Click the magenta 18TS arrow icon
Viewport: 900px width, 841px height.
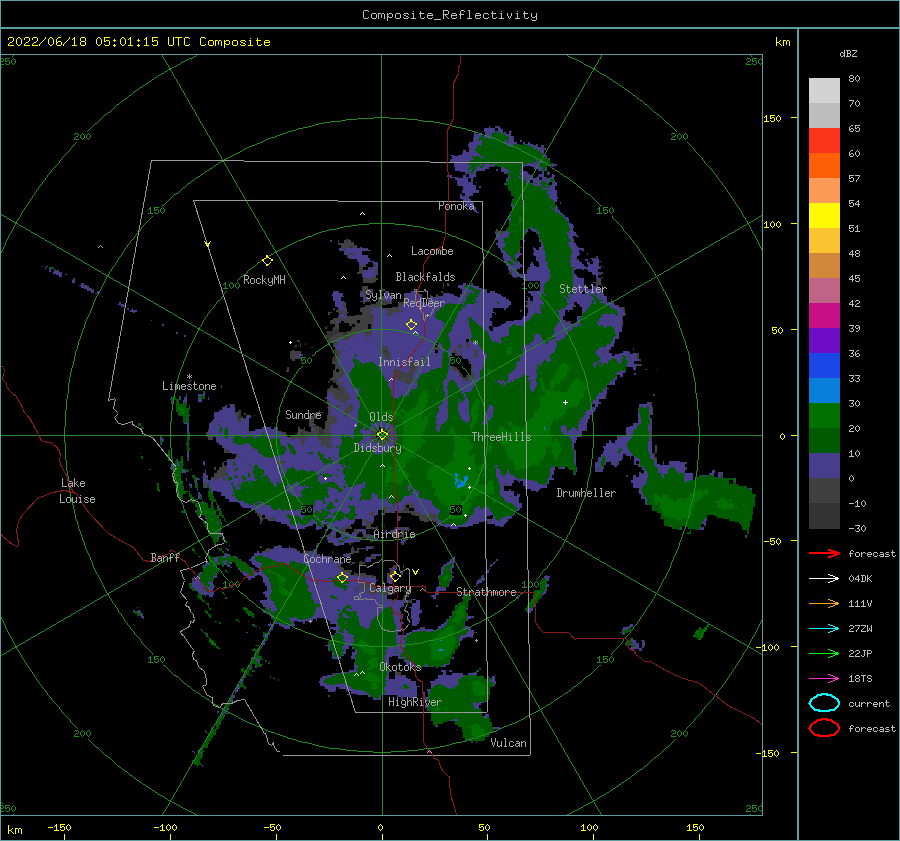824,679
